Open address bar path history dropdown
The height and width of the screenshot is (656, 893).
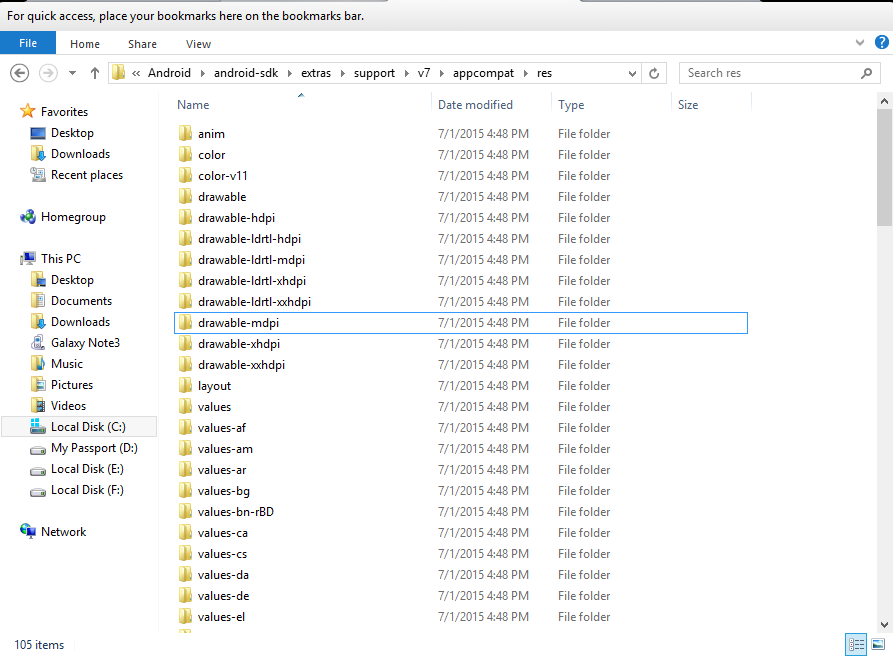tap(632, 73)
